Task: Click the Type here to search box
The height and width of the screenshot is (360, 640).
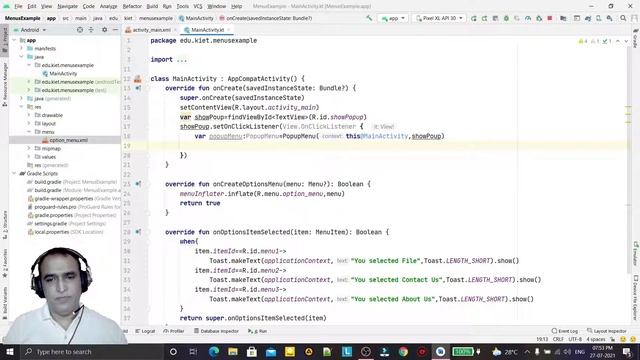Action: pos(91,351)
